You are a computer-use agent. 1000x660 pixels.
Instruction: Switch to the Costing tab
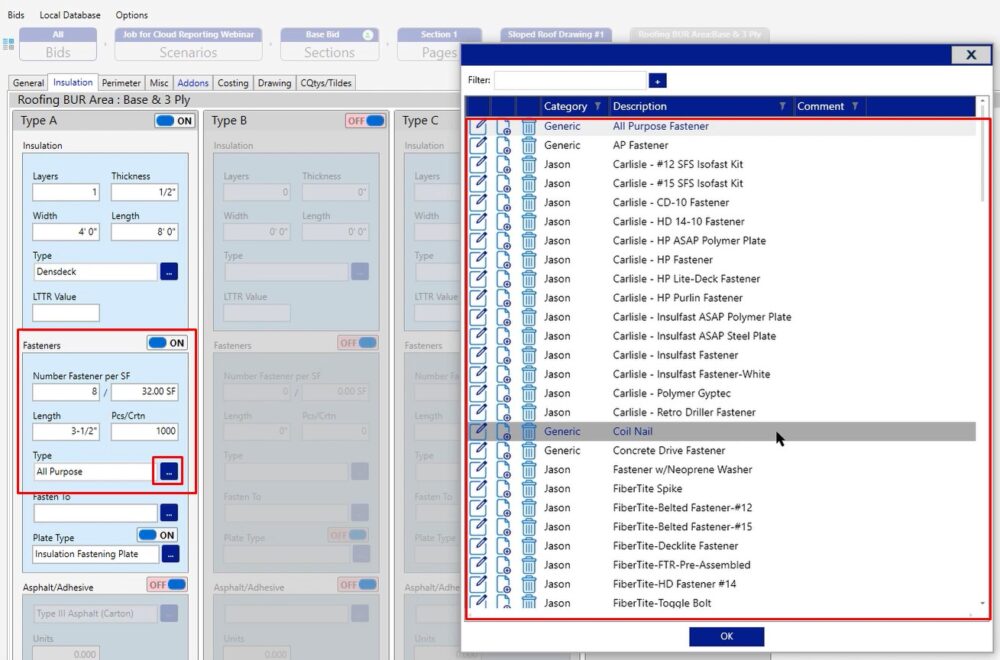coord(233,83)
